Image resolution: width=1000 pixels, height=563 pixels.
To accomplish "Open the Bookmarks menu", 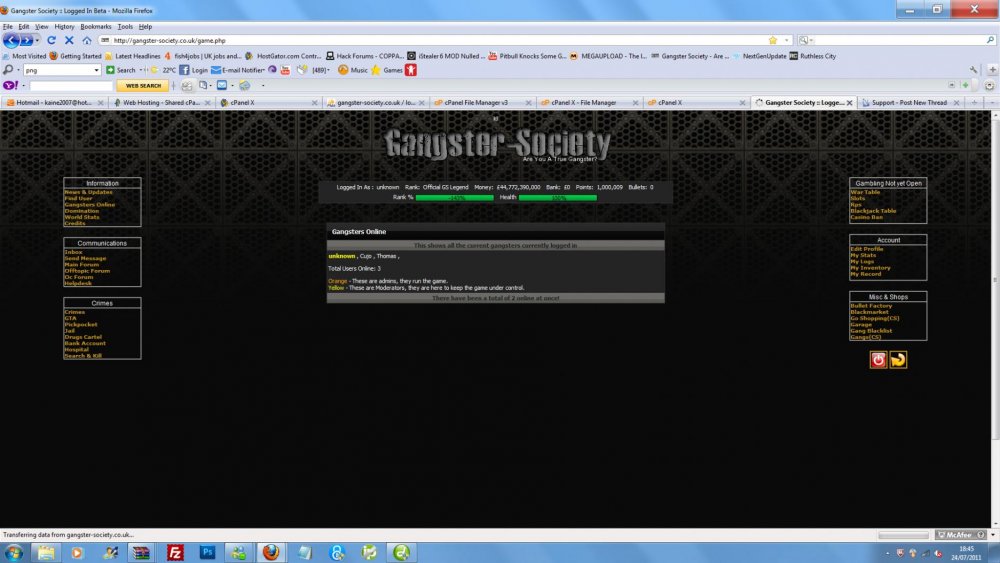I will point(96,26).
